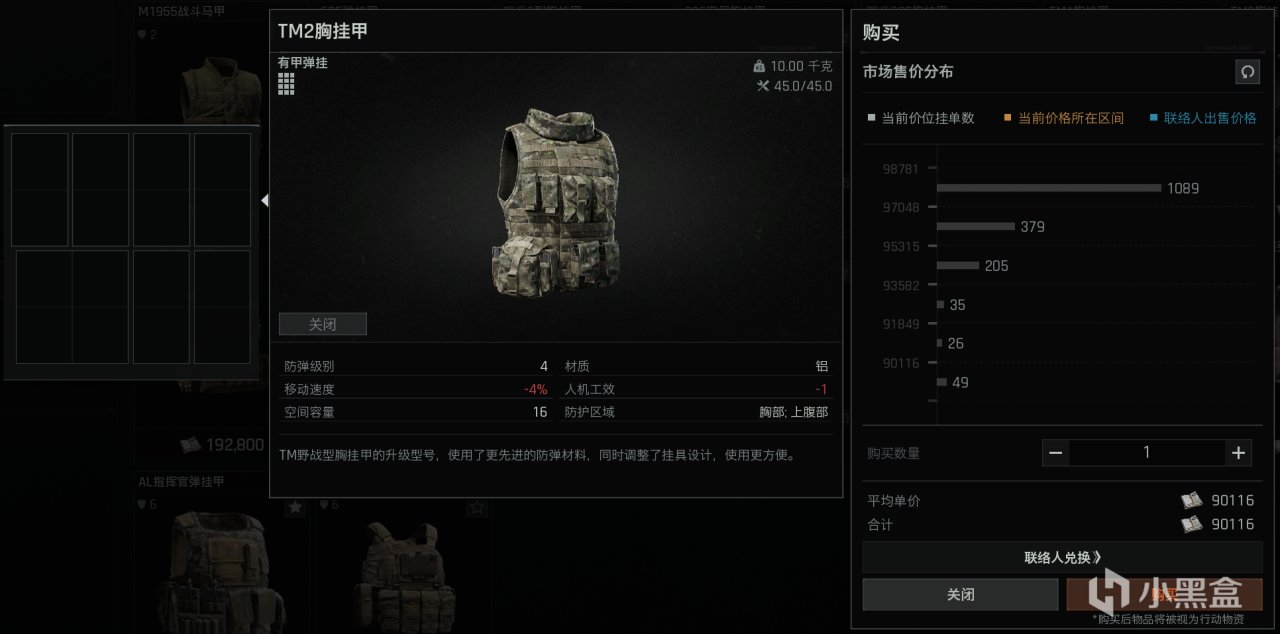Click the currency icon next to 合计
This screenshot has width=1280, height=634.
[x=1191, y=524]
